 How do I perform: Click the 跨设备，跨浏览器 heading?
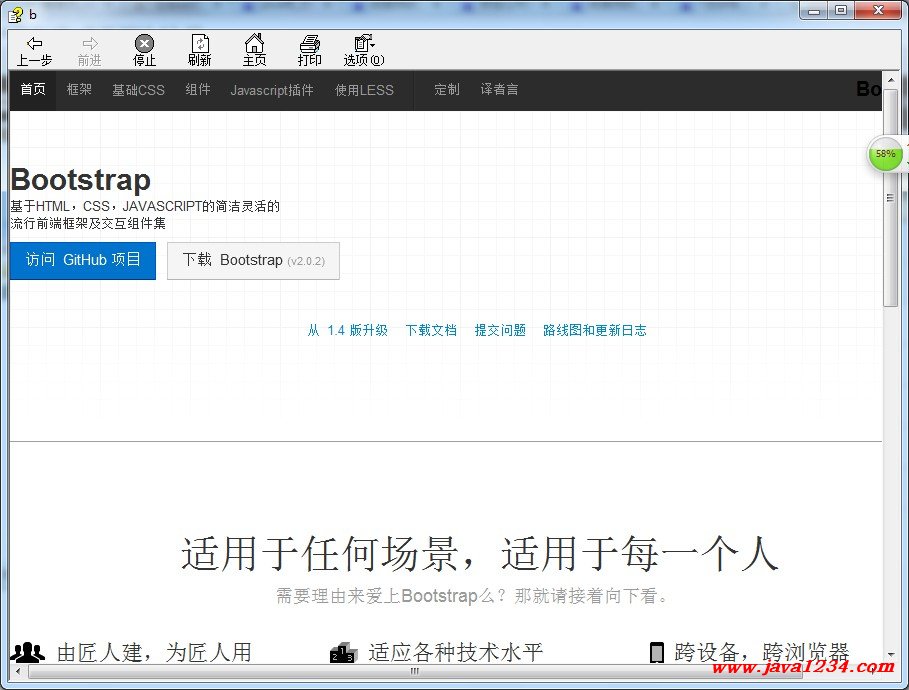[762, 653]
